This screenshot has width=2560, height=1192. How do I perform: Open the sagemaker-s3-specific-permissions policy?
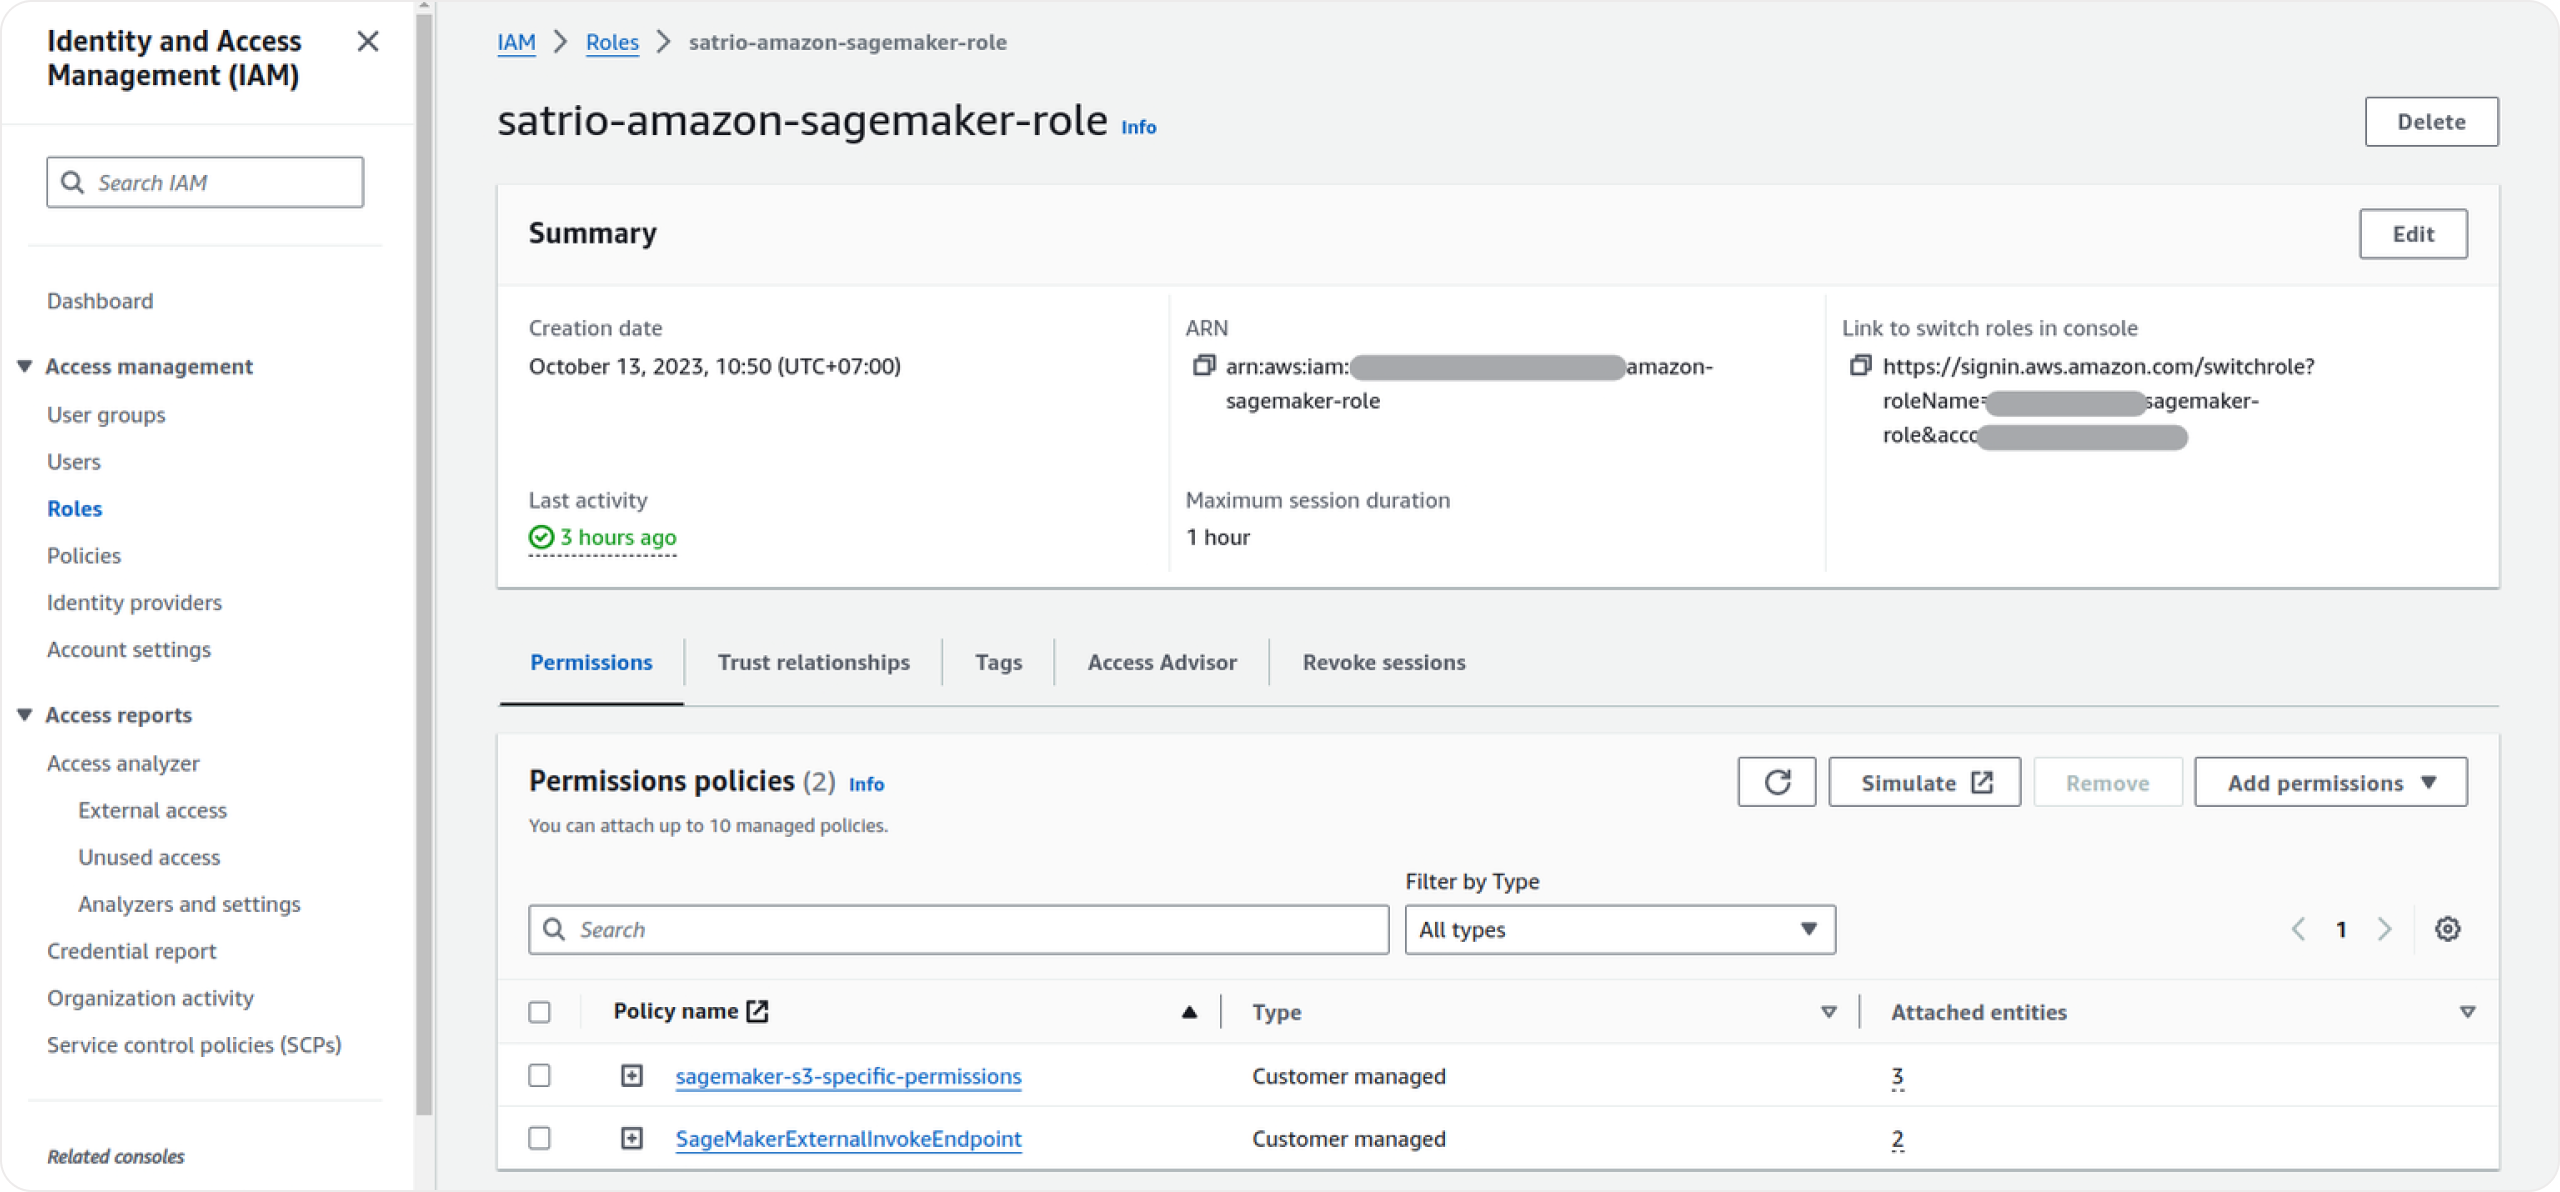pos(848,1075)
